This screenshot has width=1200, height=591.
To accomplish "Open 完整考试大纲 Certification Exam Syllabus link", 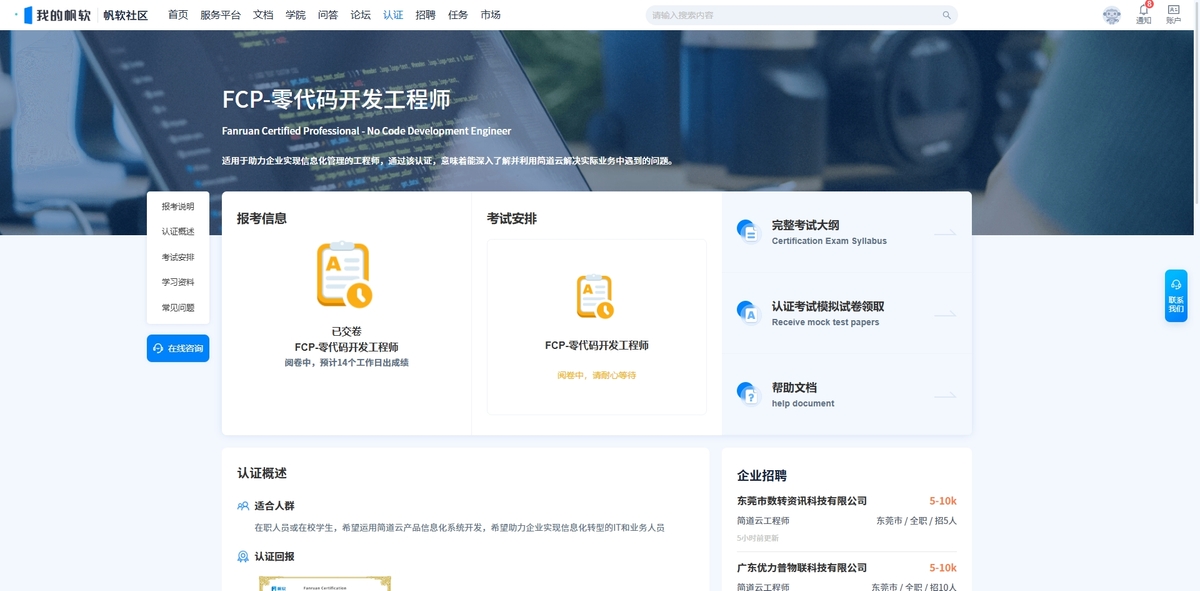I will (846, 232).
